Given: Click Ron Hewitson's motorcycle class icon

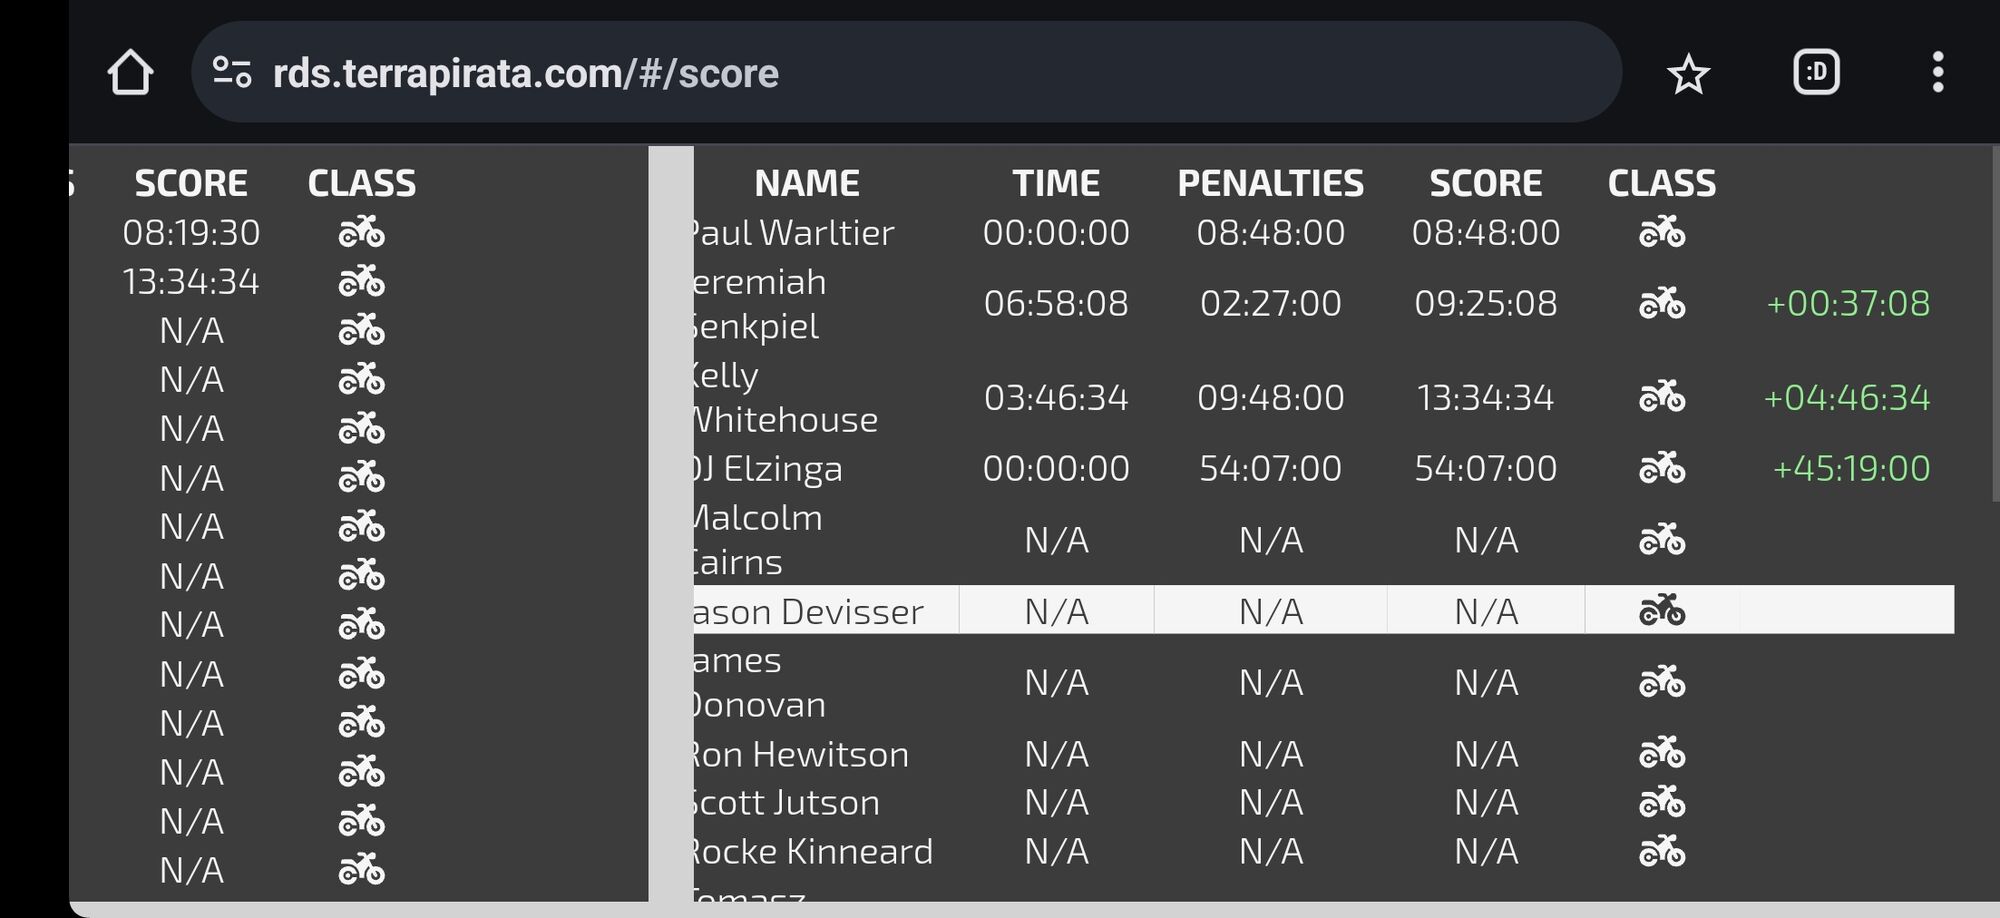Looking at the screenshot, I should click(x=1661, y=753).
